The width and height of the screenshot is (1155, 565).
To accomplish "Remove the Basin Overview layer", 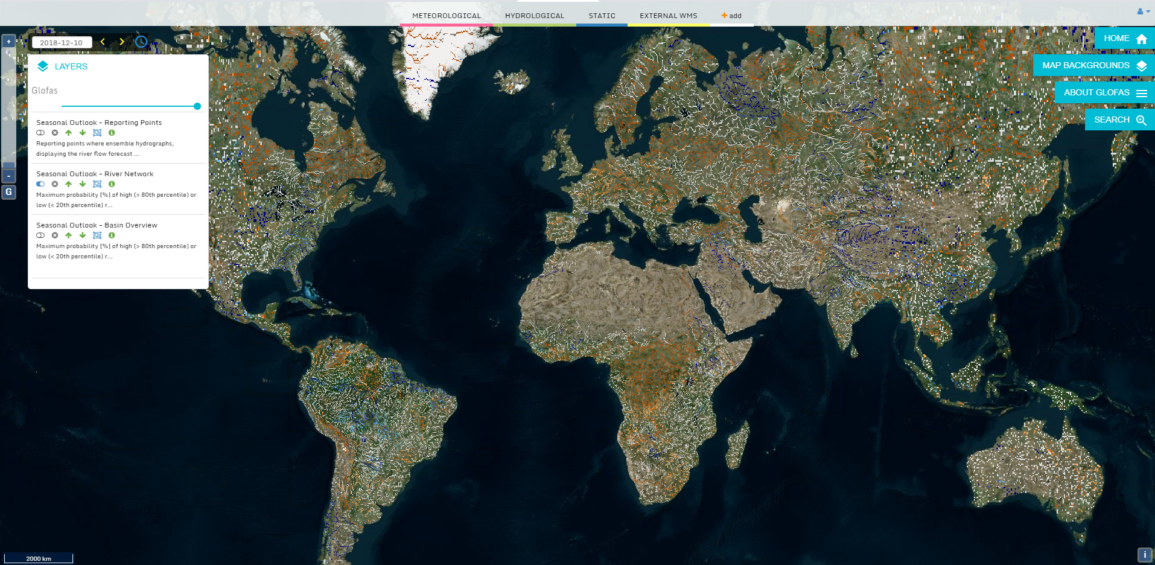I will coord(55,235).
